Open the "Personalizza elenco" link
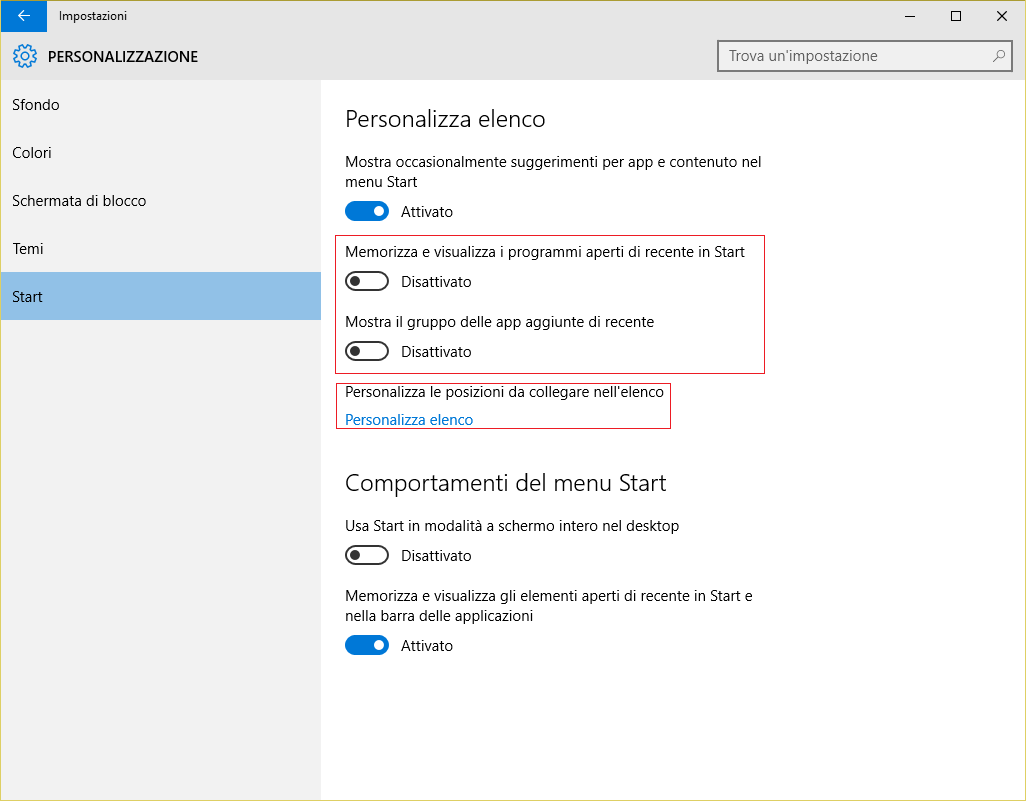 409,420
